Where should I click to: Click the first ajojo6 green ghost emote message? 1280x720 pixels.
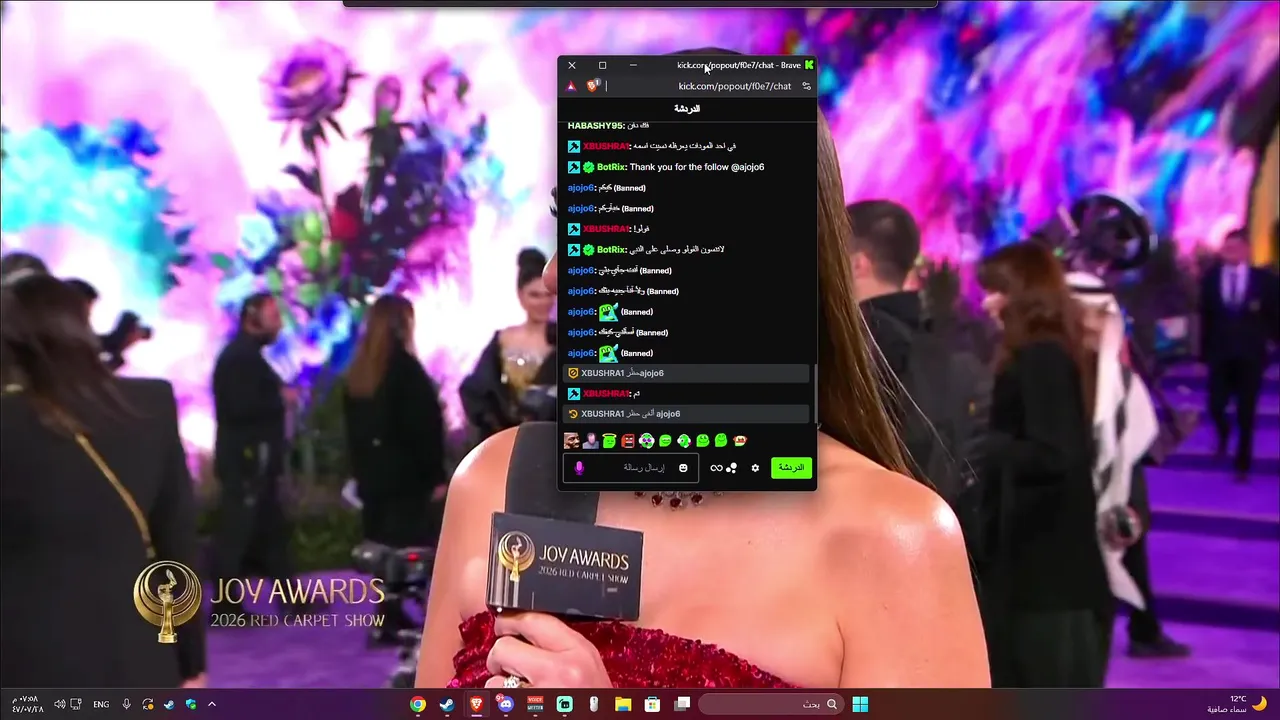[608, 312]
